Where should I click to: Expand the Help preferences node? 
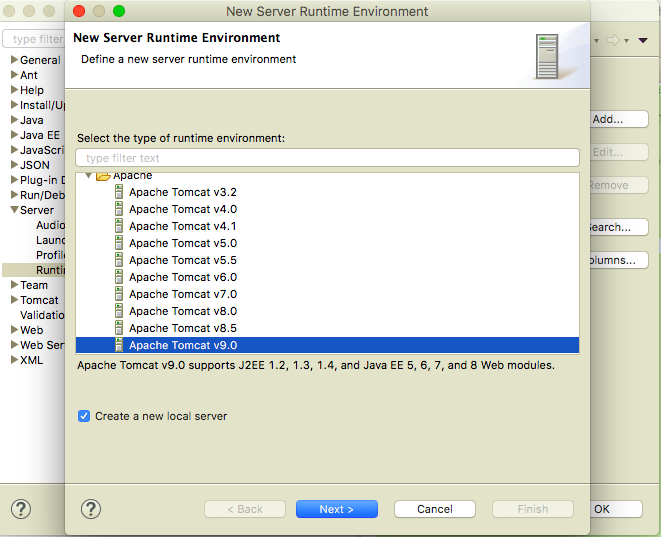click(x=14, y=90)
